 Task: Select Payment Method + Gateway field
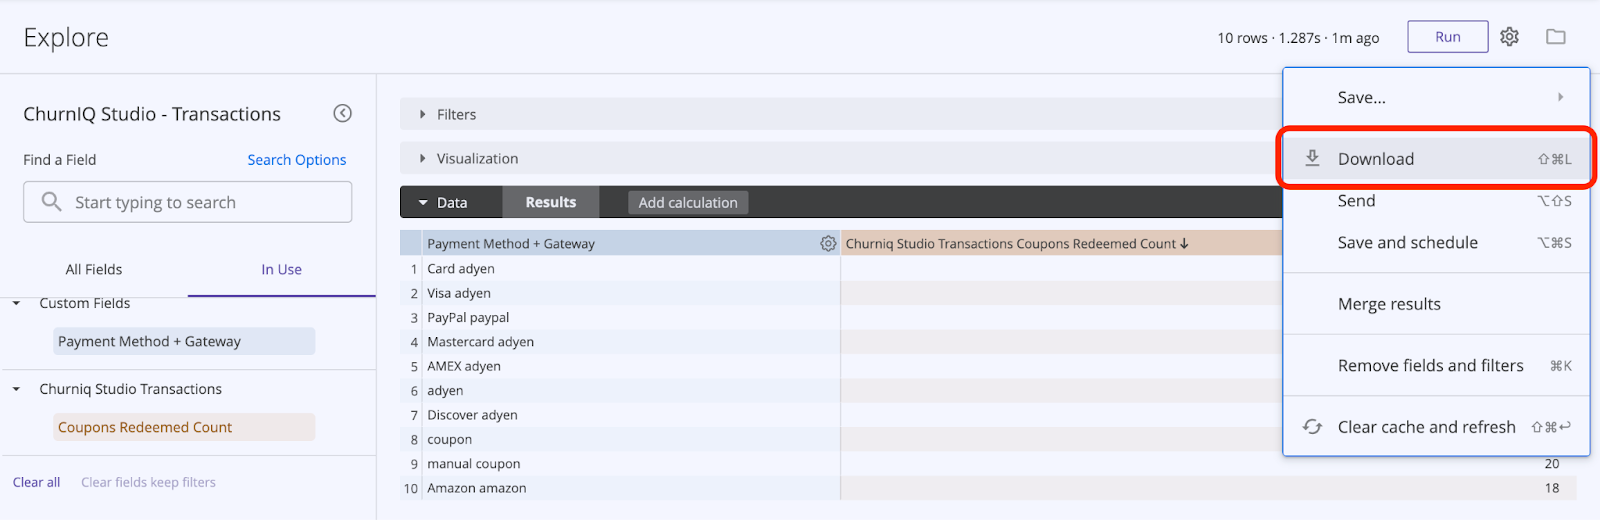(184, 341)
